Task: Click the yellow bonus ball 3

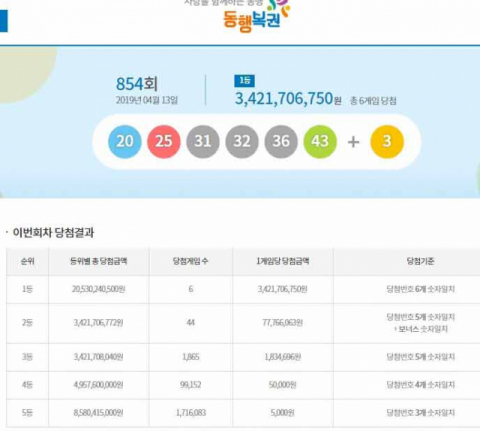Action: [387, 141]
